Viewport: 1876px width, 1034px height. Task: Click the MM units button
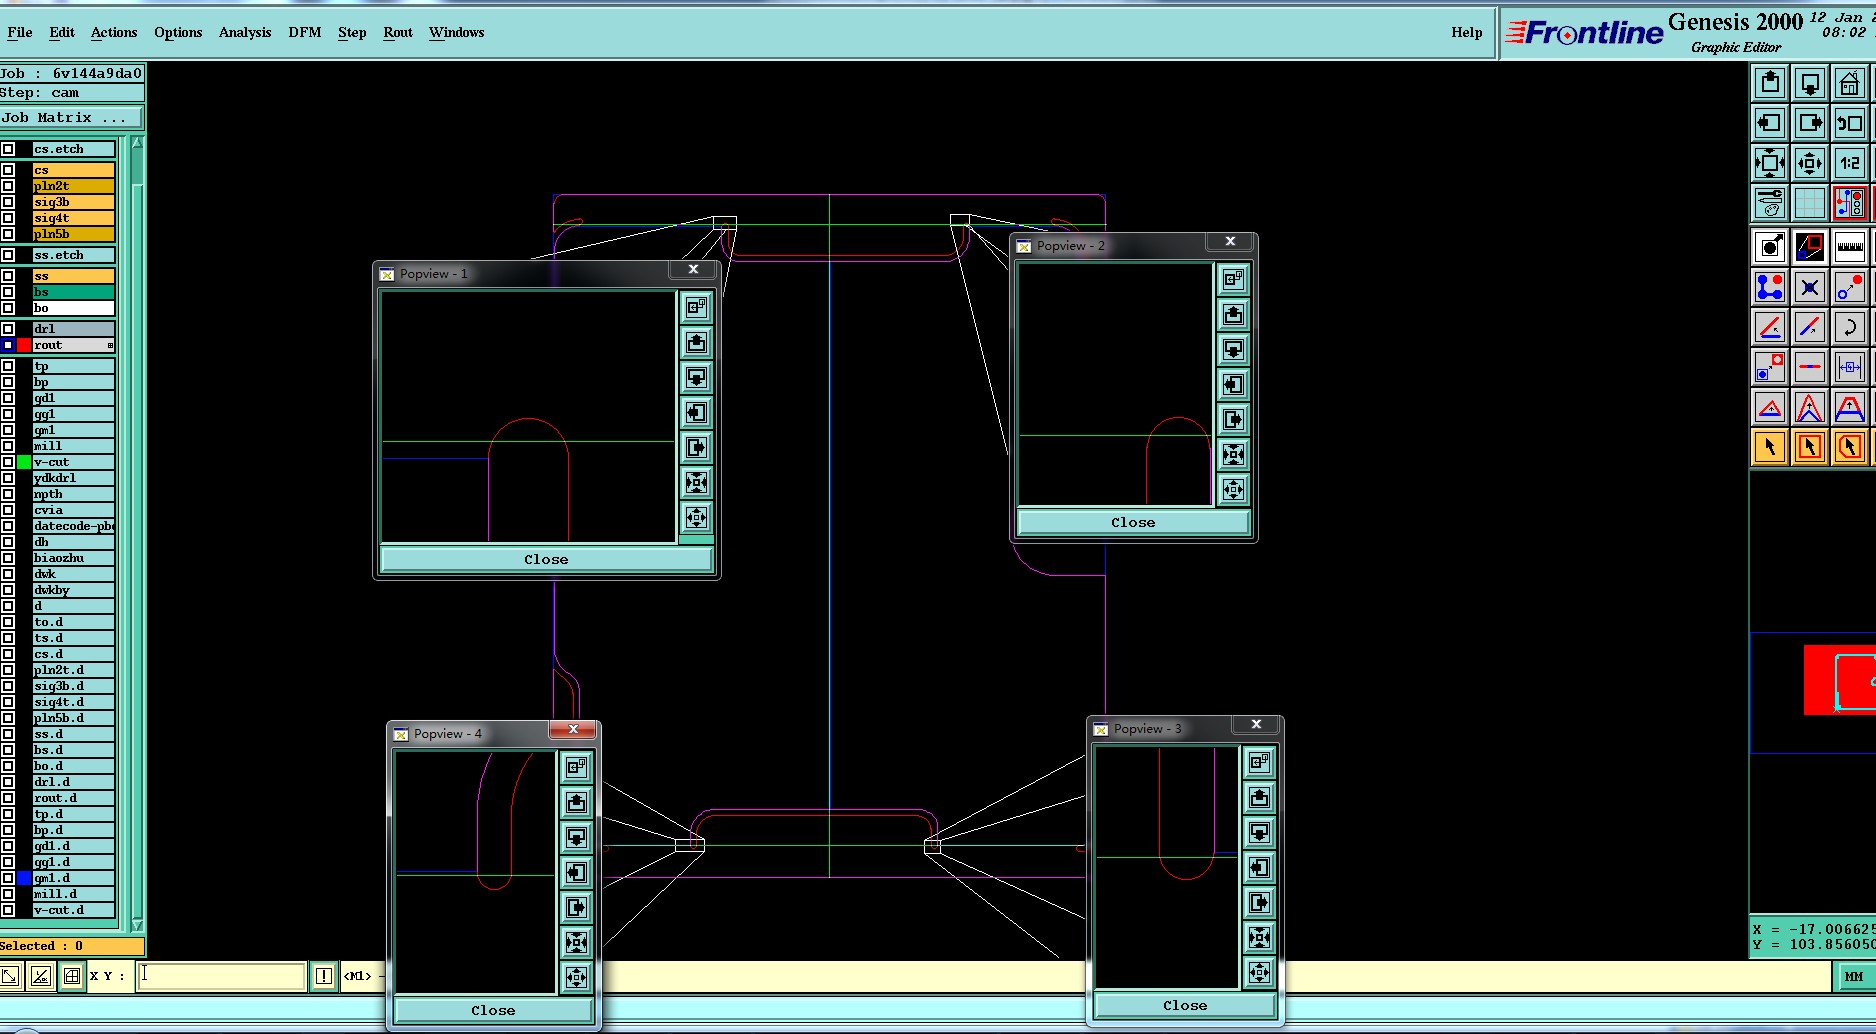click(1854, 977)
